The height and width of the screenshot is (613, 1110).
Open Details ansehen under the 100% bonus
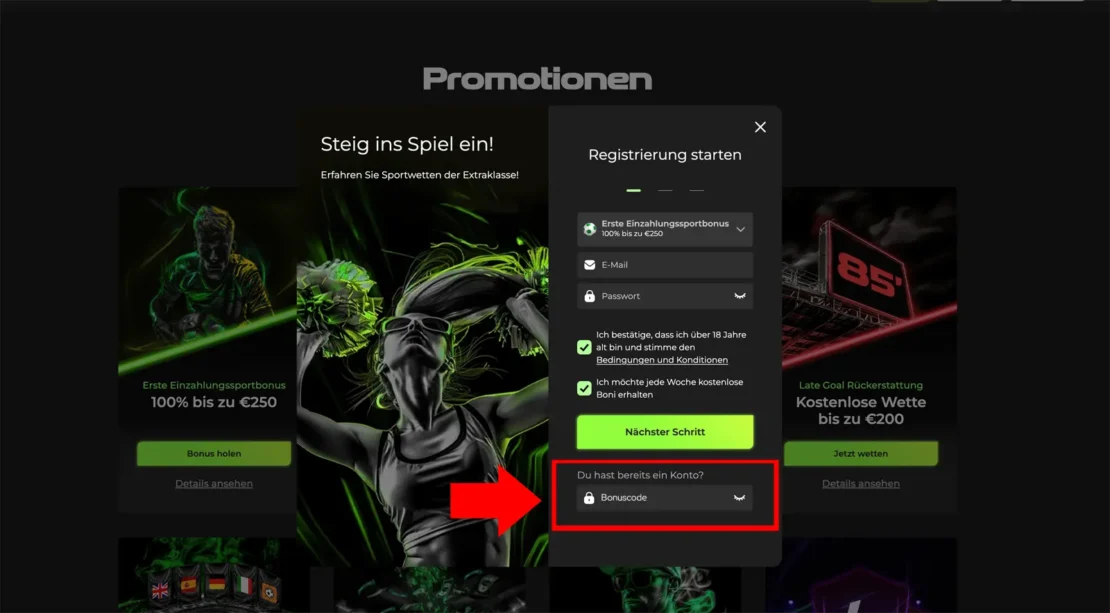214,483
